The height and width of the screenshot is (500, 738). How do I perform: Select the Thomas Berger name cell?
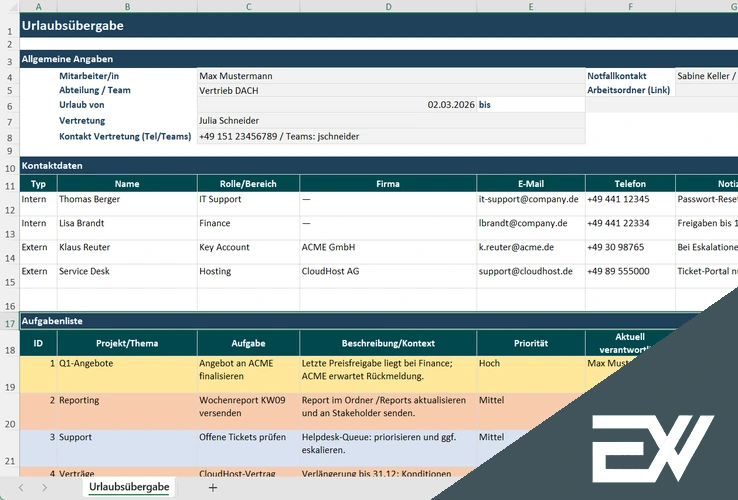(127, 204)
